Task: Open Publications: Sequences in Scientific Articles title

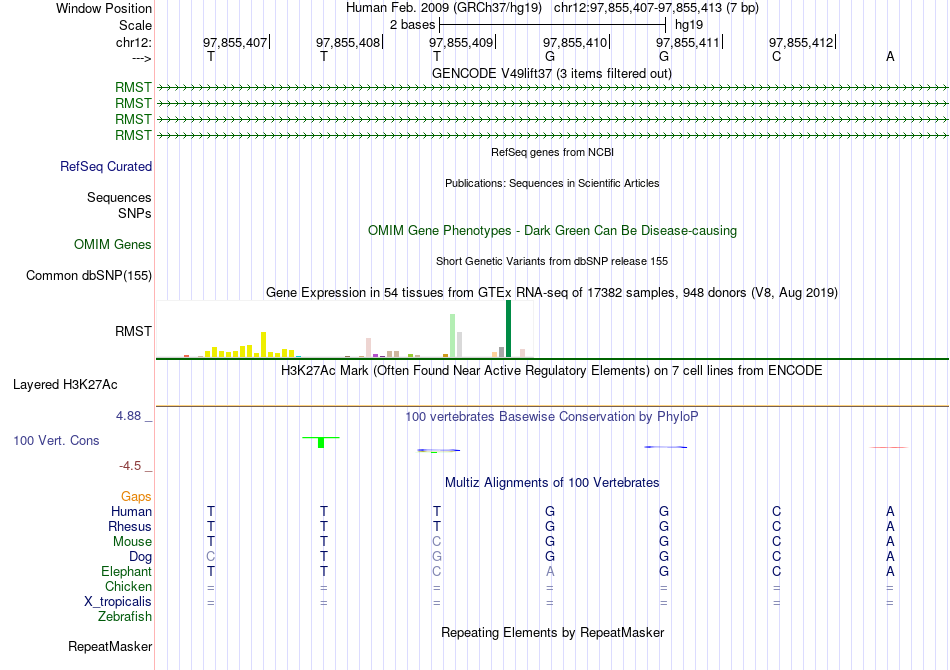Action: tap(552, 183)
